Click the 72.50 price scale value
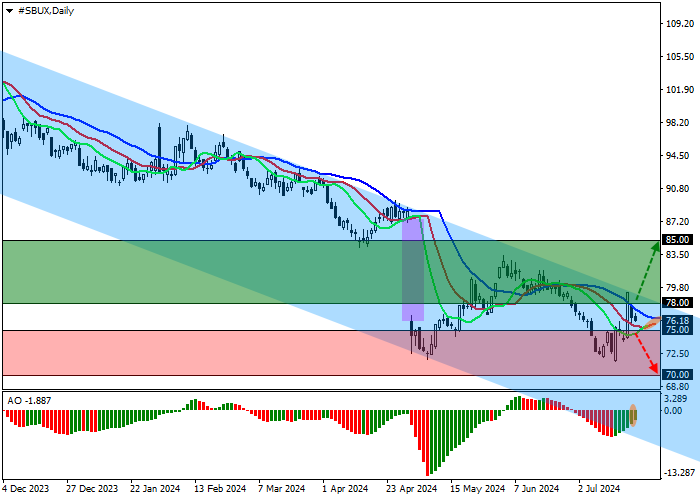This screenshot has width=700, height=500. (x=680, y=354)
